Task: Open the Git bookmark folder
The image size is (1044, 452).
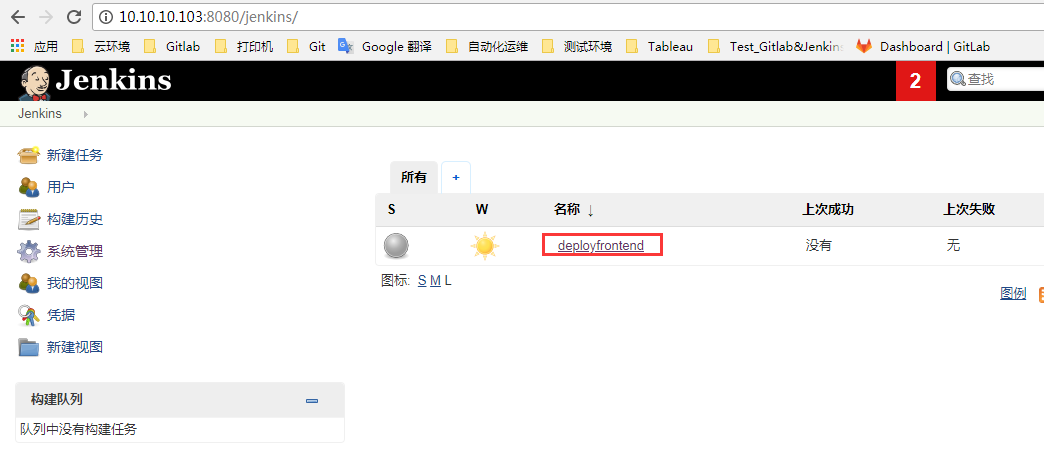Action: click(x=306, y=47)
